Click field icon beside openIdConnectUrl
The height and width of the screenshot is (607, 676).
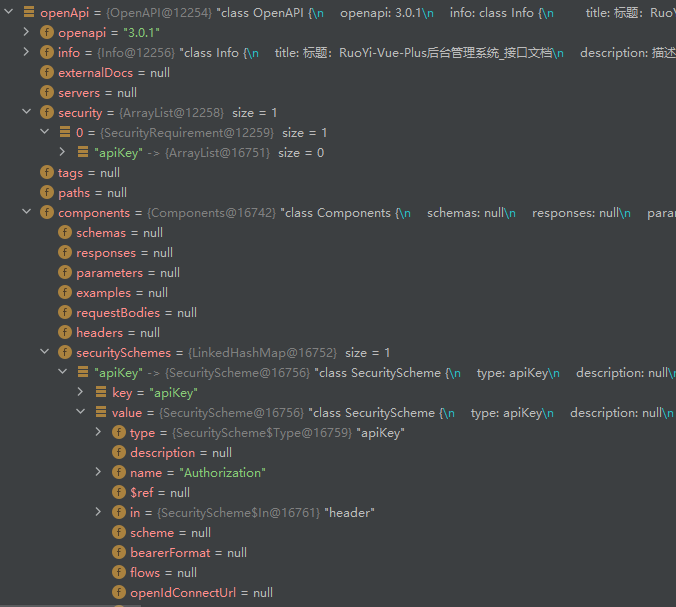[x=119, y=592]
